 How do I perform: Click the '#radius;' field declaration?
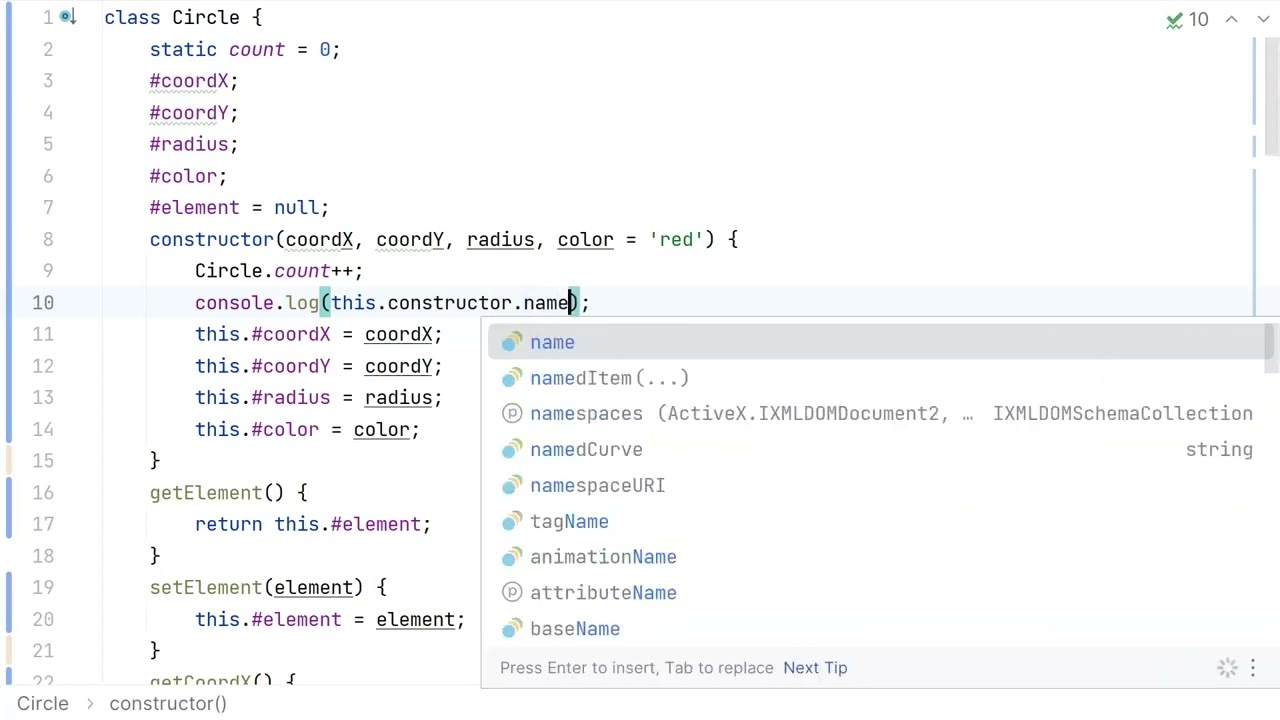pyautogui.click(x=194, y=145)
